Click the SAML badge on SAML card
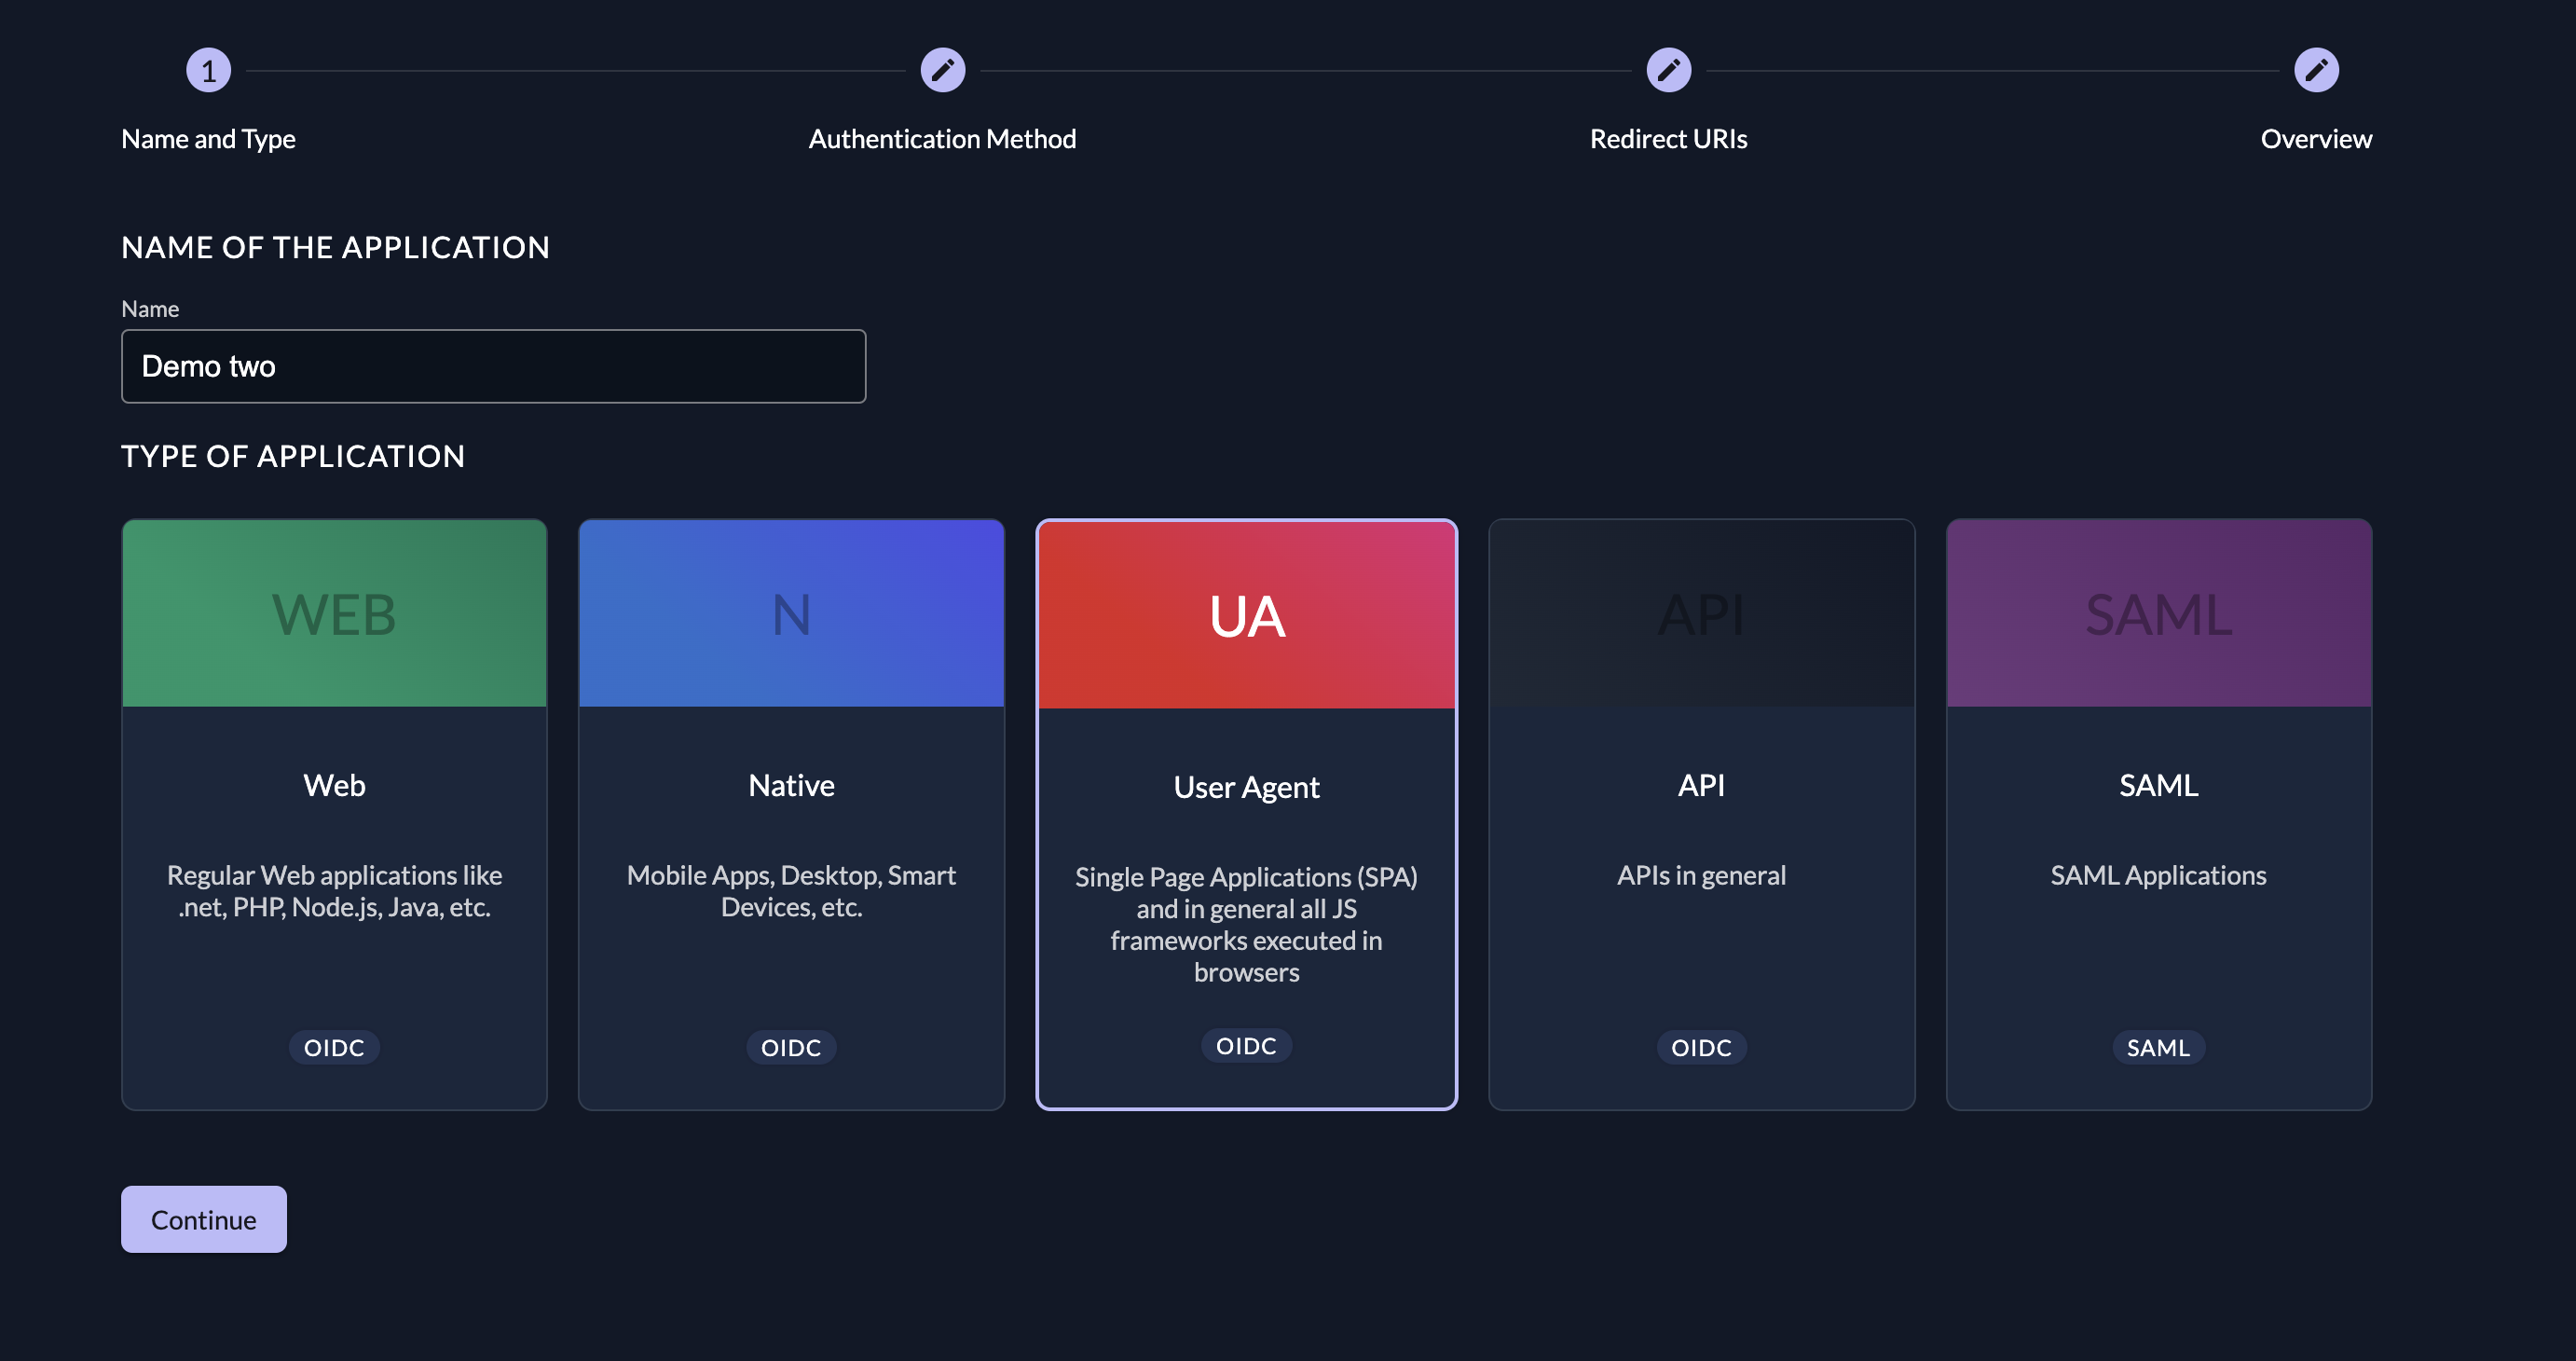 (2158, 1047)
